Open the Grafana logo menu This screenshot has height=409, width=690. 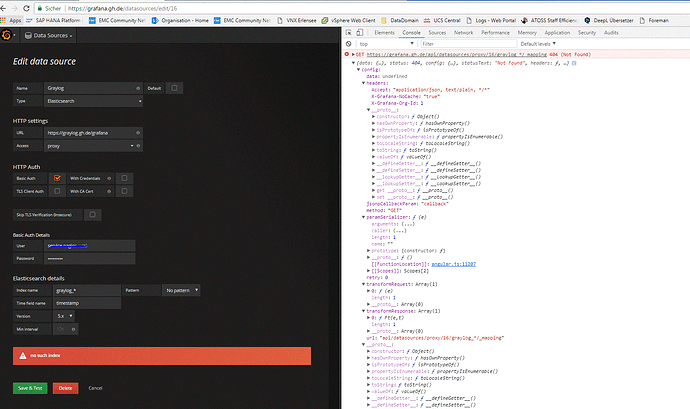(7, 35)
